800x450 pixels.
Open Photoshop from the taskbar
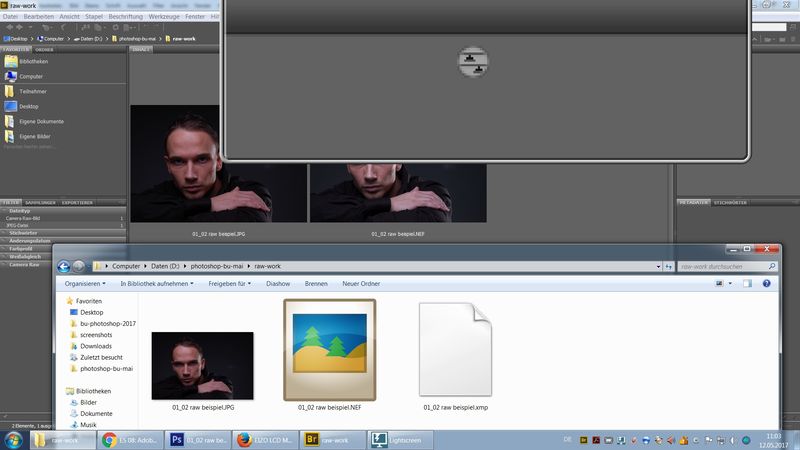(202, 439)
